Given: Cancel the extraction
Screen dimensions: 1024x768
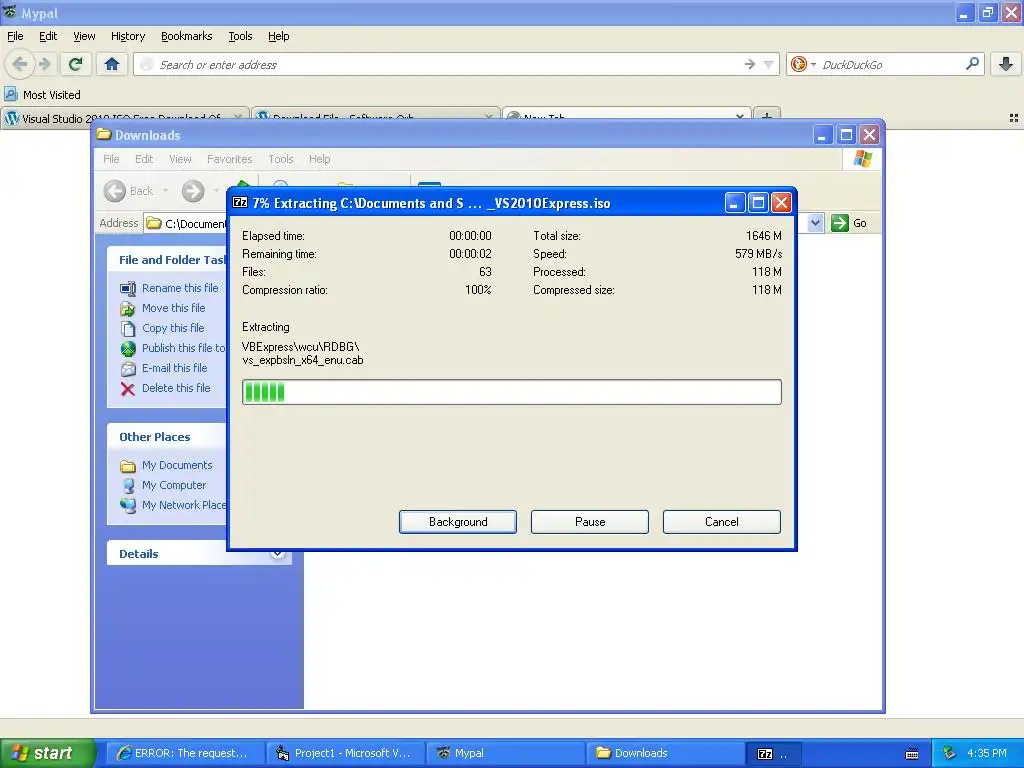Looking at the screenshot, I should pos(722,522).
